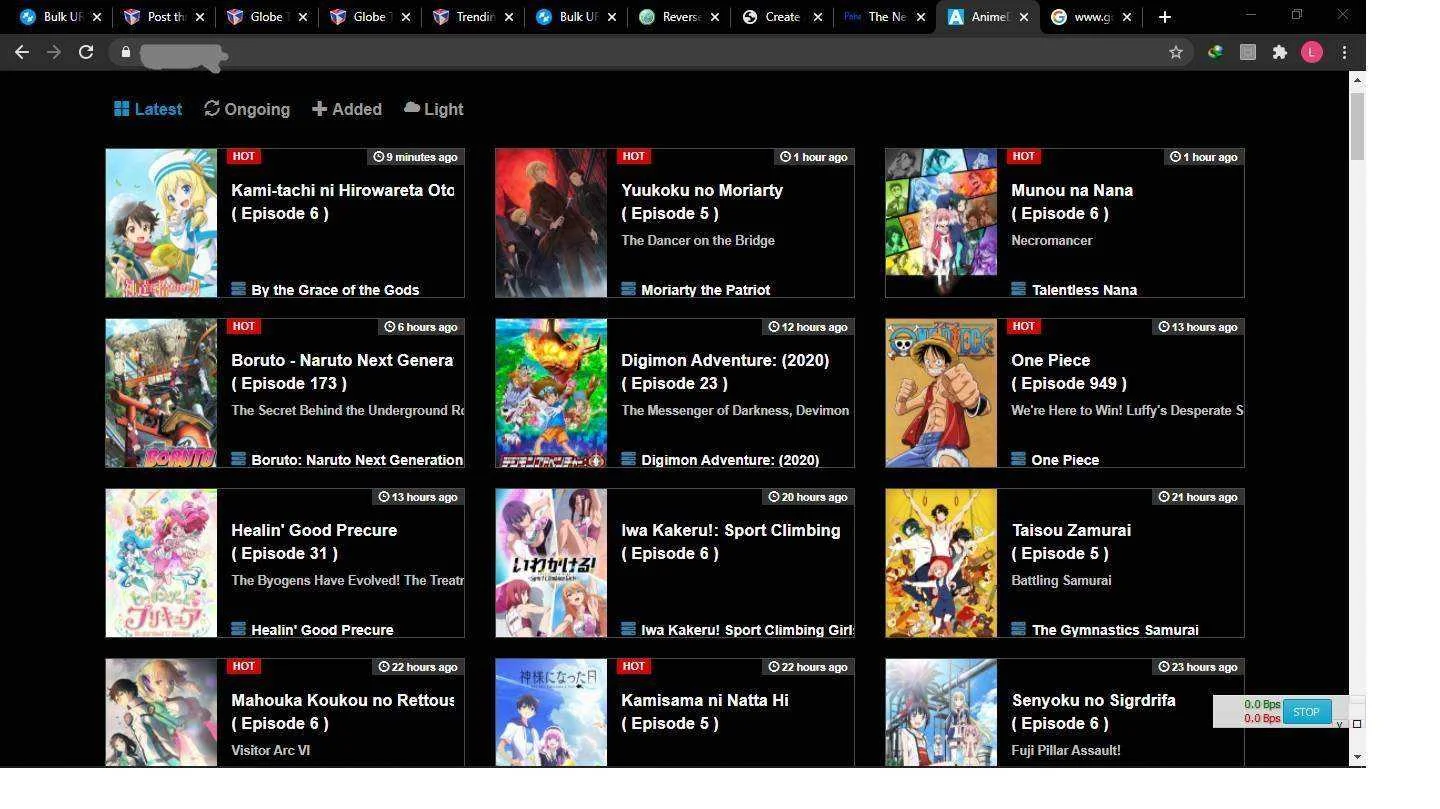The width and height of the screenshot is (1440, 809).
Task: Open a new browser tab
Action: [x=1164, y=17]
